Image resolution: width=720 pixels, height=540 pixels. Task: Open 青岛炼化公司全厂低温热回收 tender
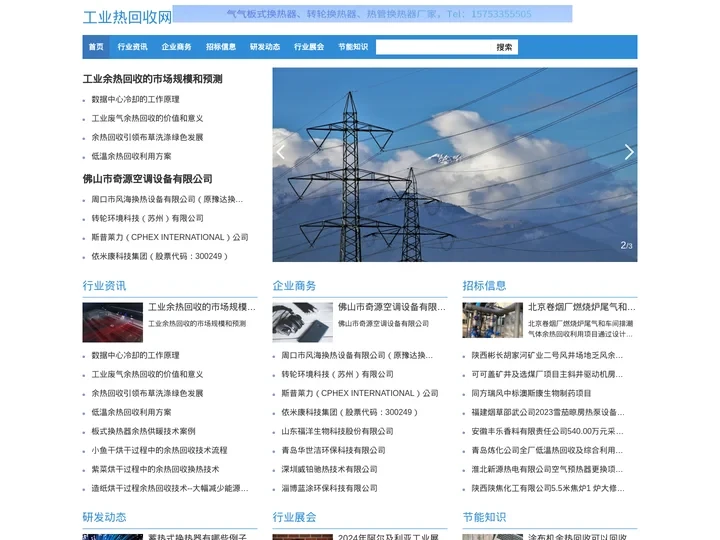[x=547, y=450]
